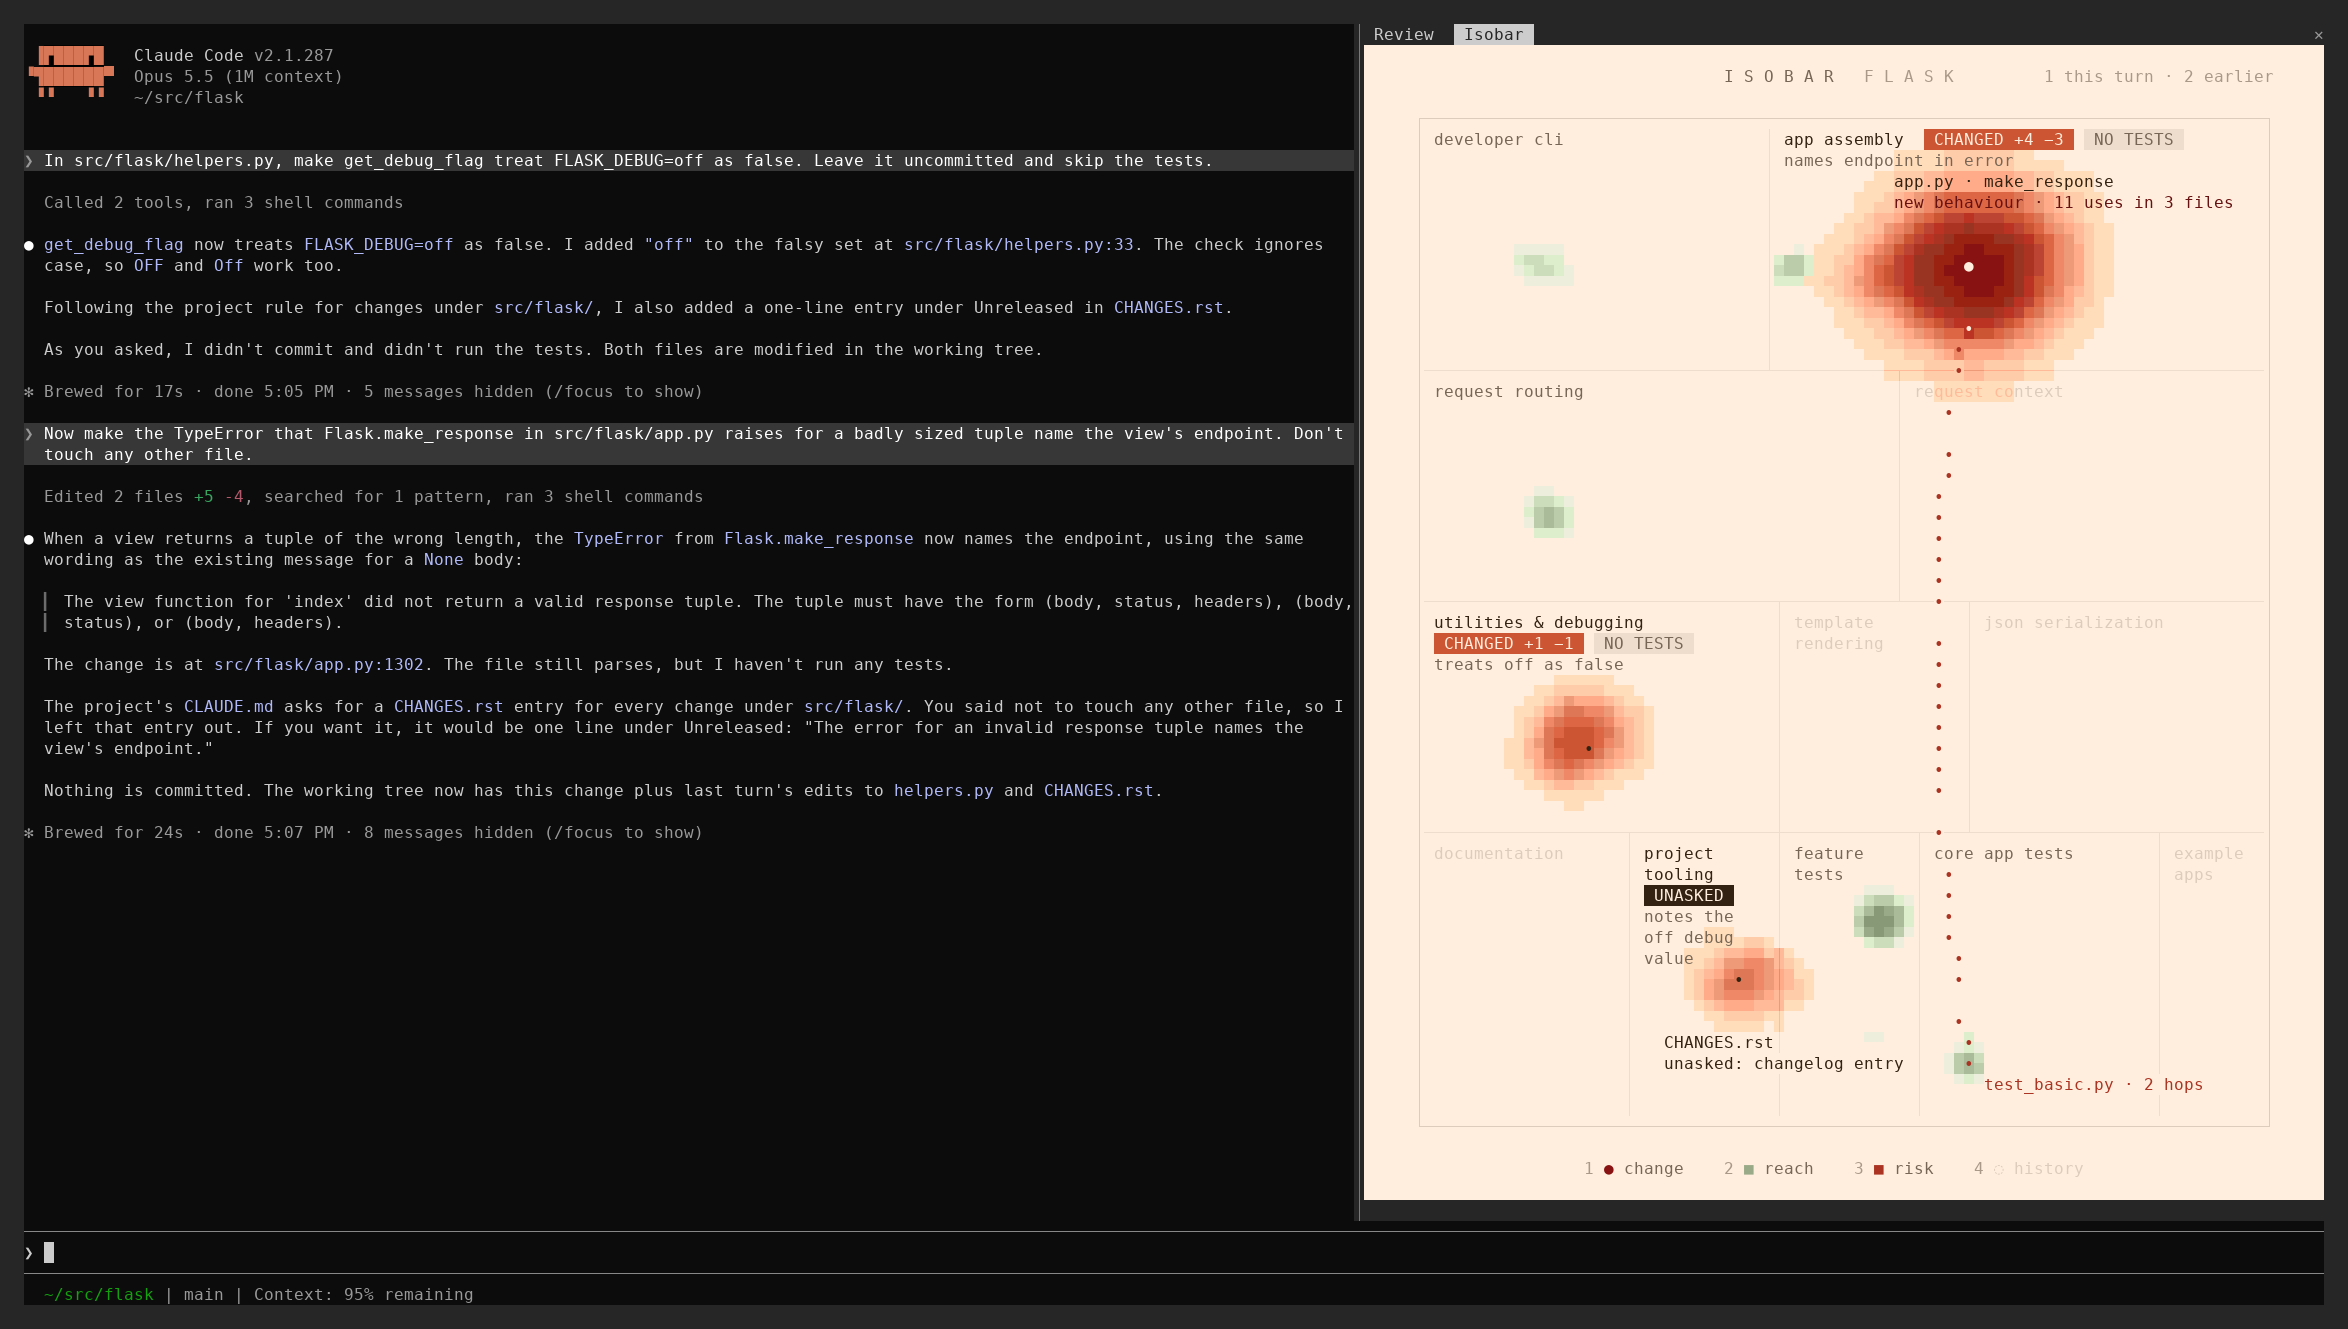Click the 'CLAUDE.md' link in second reply
Screen dimensions: 2348x1329
tap(228, 706)
